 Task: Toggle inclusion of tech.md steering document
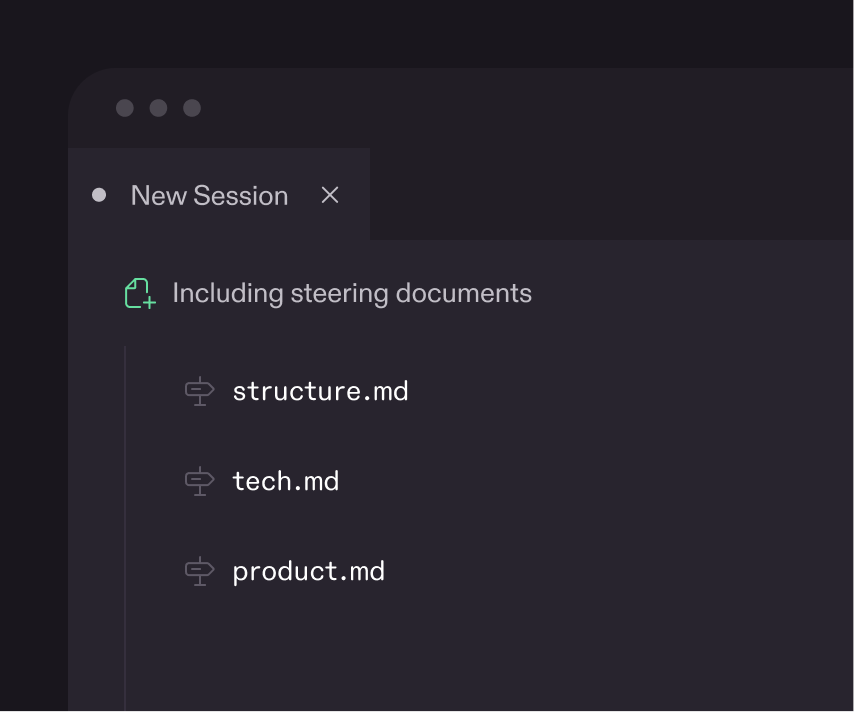click(199, 481)
